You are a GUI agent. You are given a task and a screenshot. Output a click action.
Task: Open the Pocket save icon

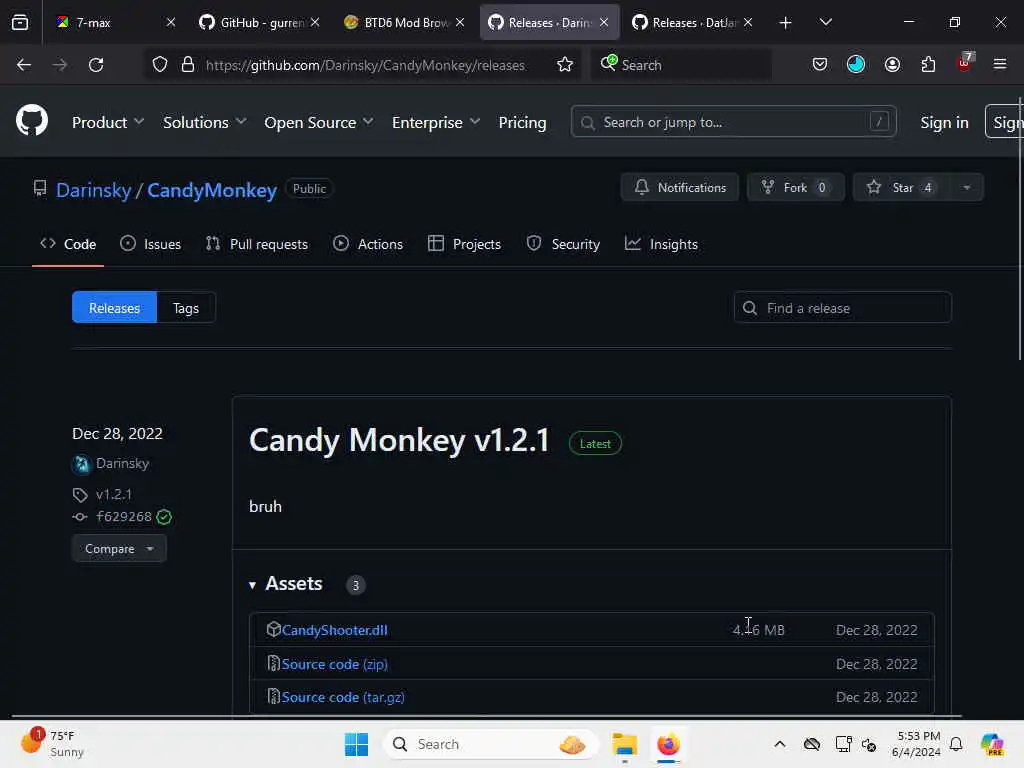(x=820, y=65)
